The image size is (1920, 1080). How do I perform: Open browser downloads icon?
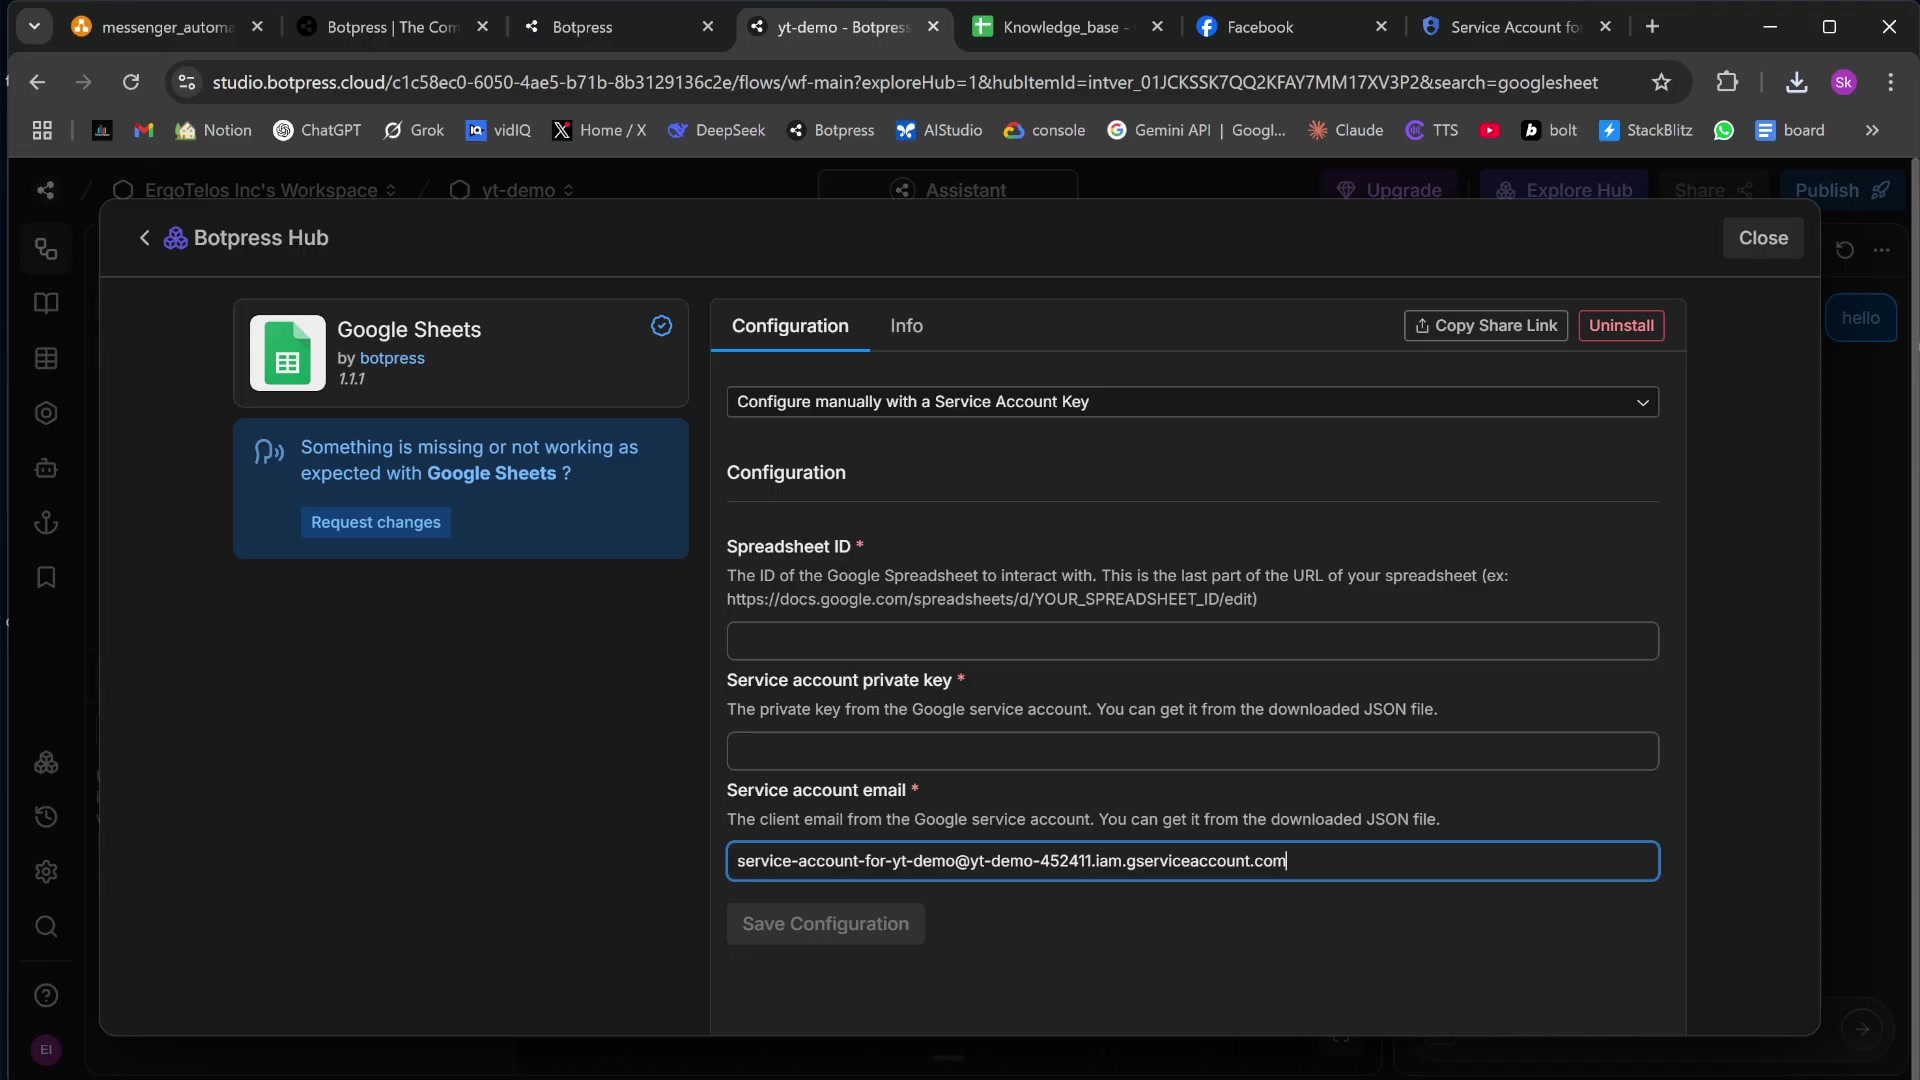tap(1797, 82)
